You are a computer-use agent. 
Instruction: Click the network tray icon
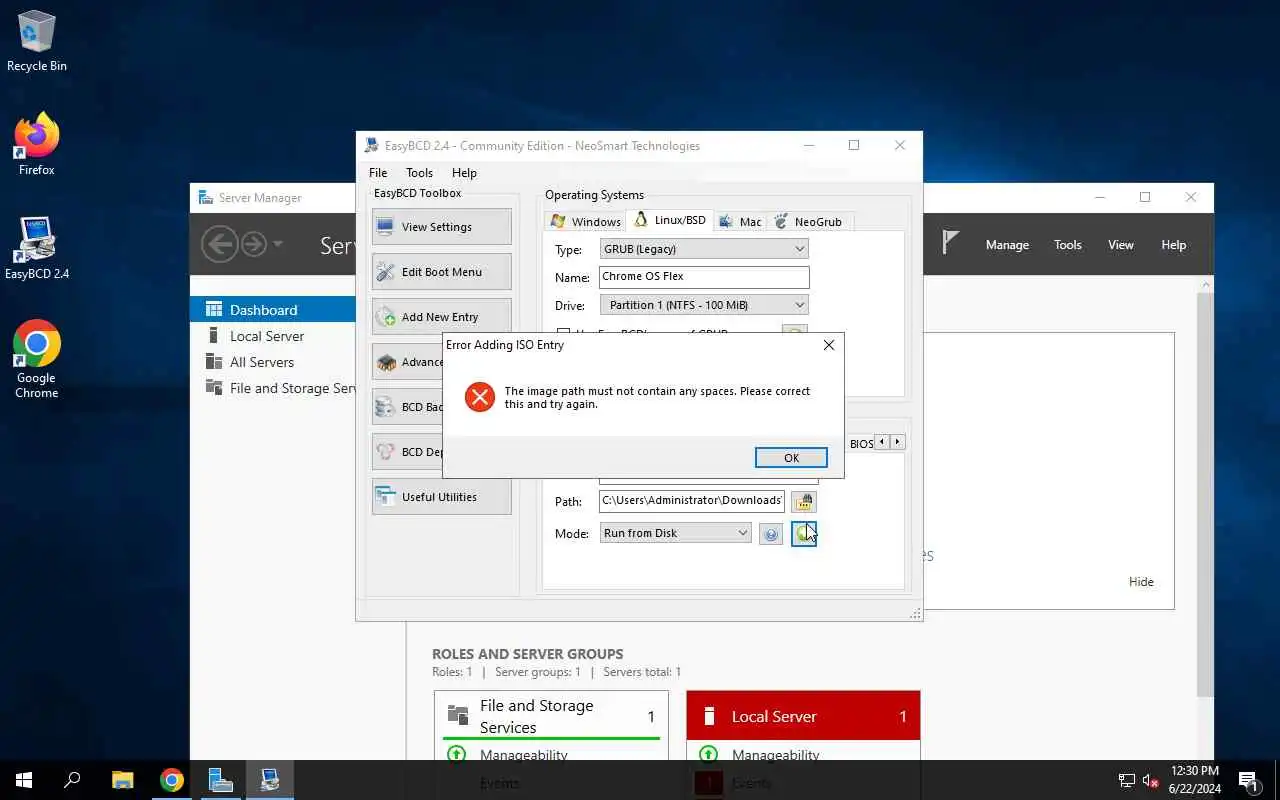click(1126, 780)
